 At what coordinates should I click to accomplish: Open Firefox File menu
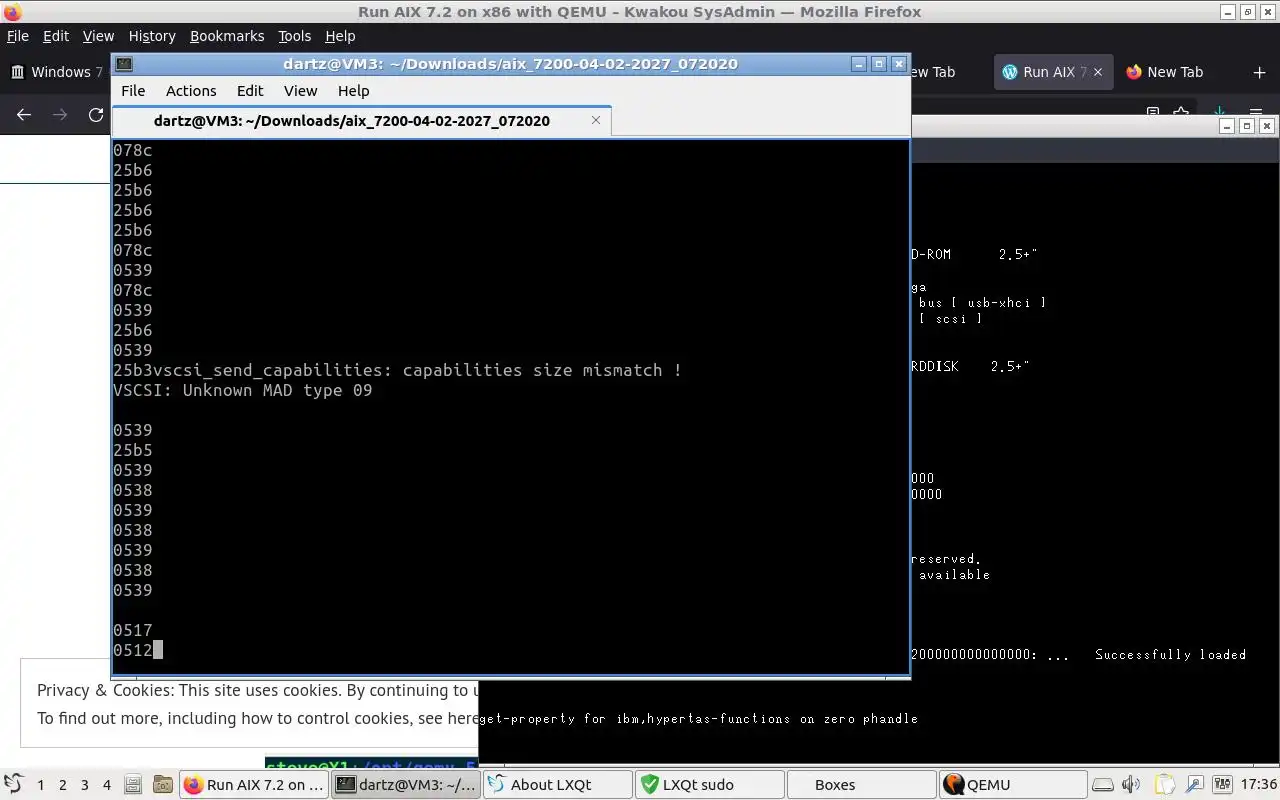coord(18,36)
